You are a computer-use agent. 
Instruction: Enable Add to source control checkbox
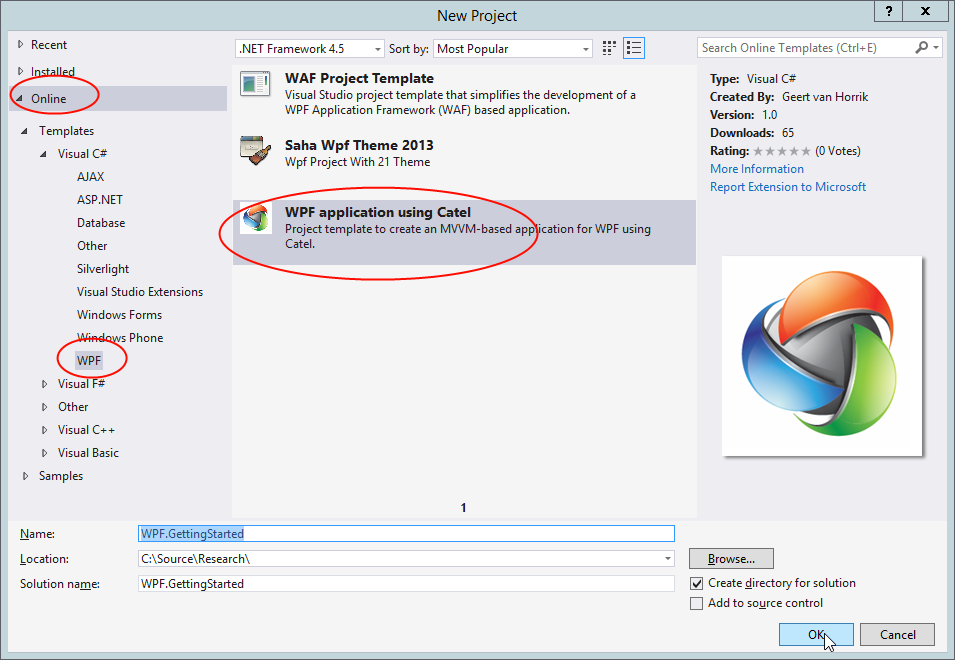pyautogui.click(x=697, y=603)
